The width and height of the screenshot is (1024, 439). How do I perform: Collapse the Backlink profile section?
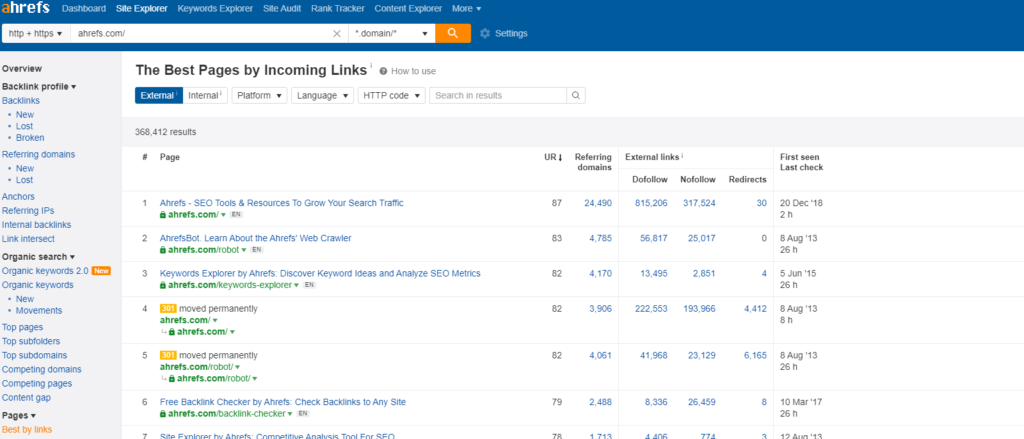pos(39,86)
